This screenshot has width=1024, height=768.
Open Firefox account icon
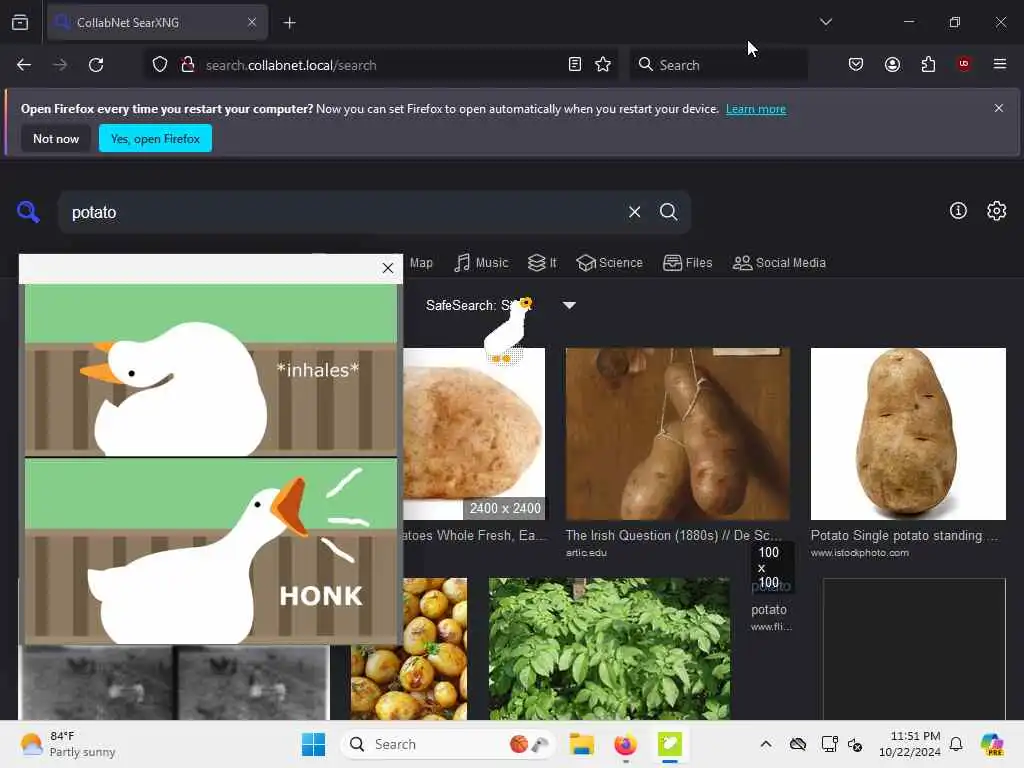[892, 65]
